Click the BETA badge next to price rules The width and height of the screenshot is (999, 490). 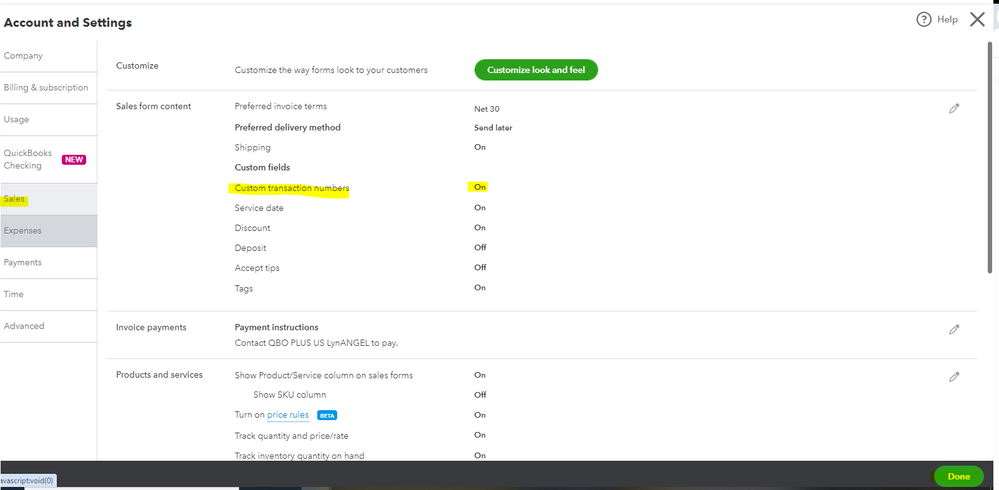click(x=327, y=415)
